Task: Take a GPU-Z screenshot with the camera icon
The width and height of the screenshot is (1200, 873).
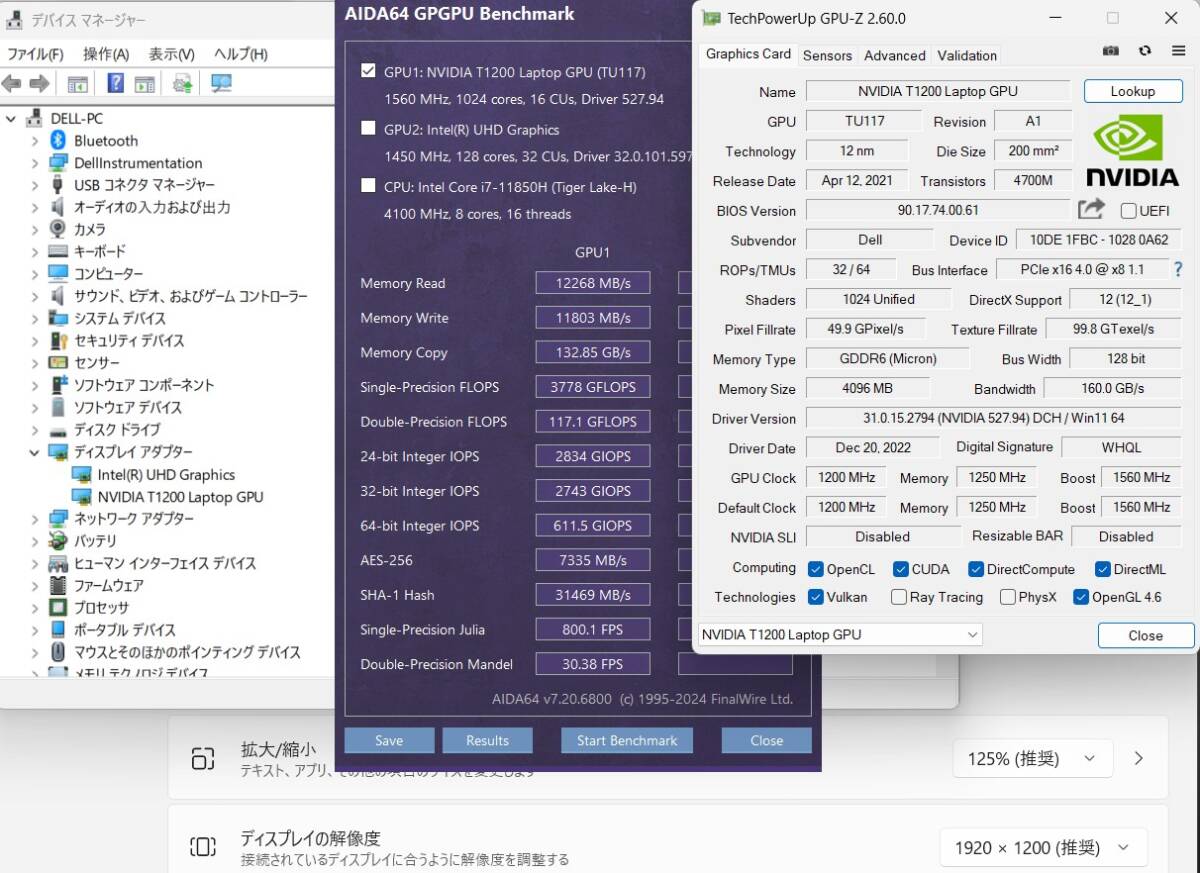Action: tap(1111, 50)
